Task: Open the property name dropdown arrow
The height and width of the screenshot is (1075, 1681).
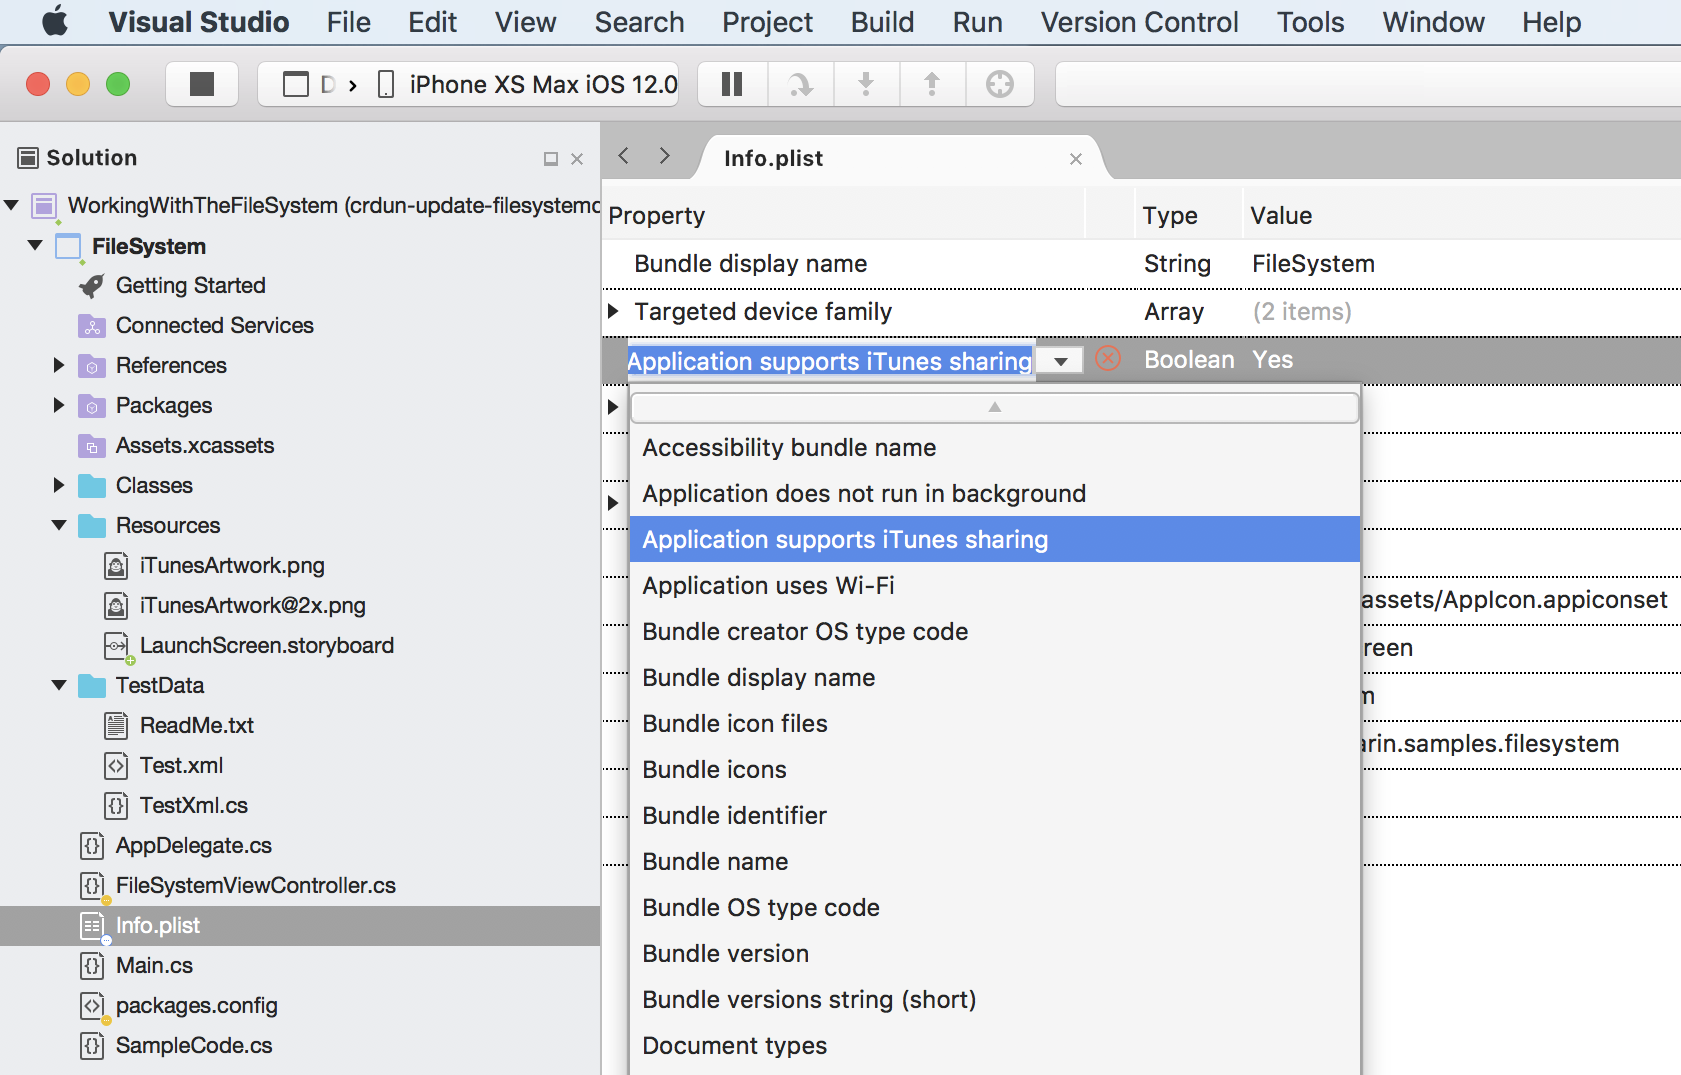Action: click(x=1060, y=361)
